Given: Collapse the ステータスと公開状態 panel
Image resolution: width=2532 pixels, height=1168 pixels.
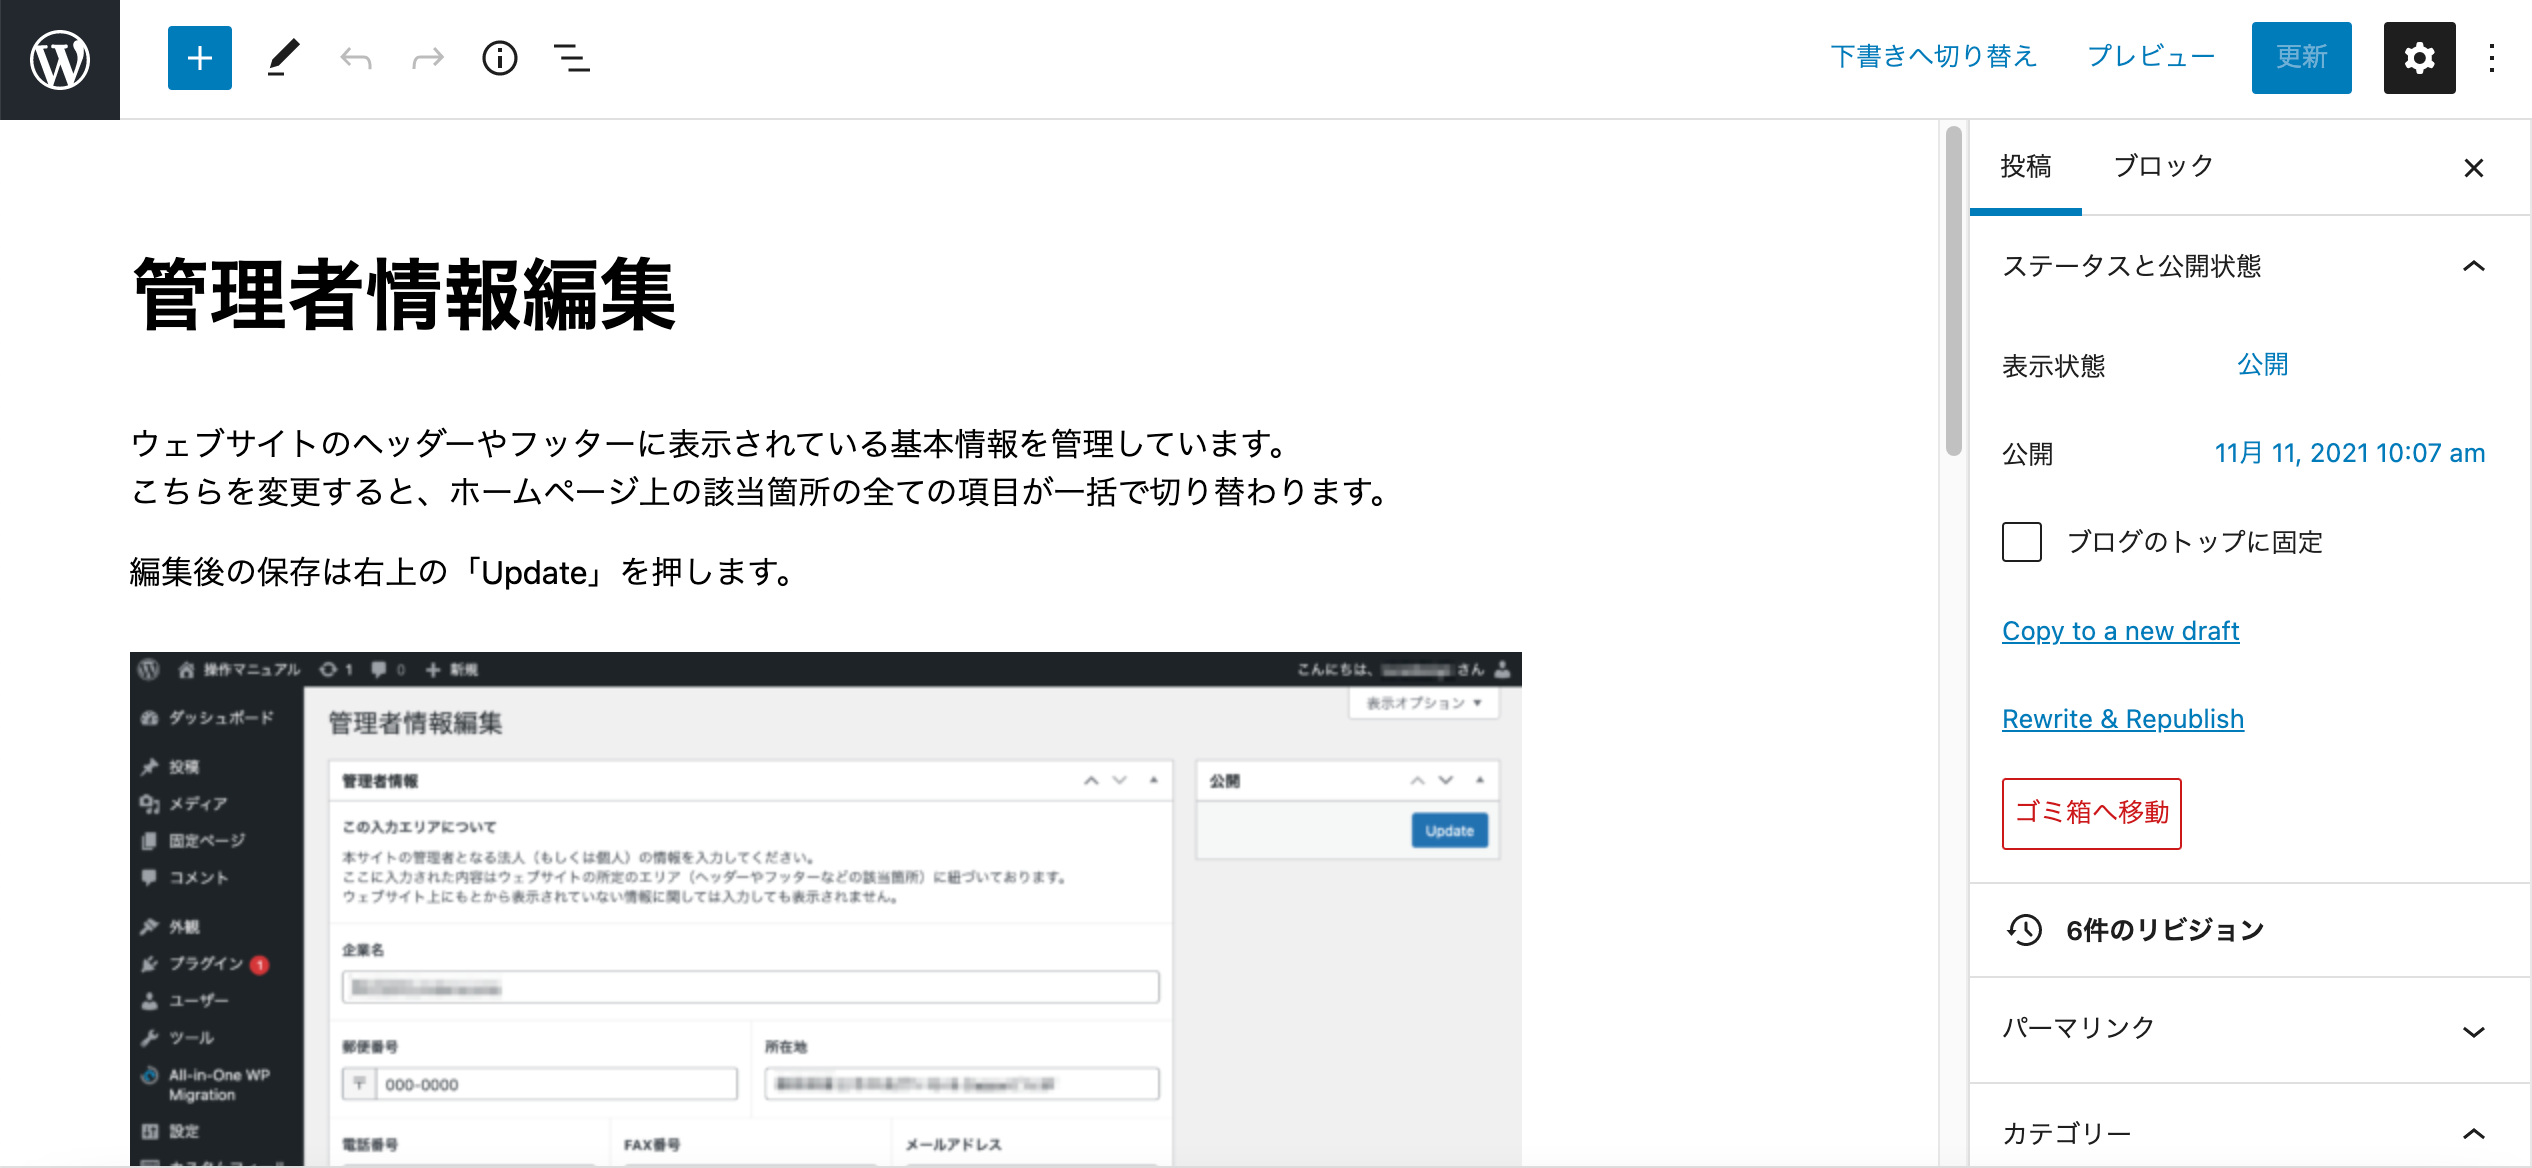Looking at the screenshot, I should [2473, 266].
